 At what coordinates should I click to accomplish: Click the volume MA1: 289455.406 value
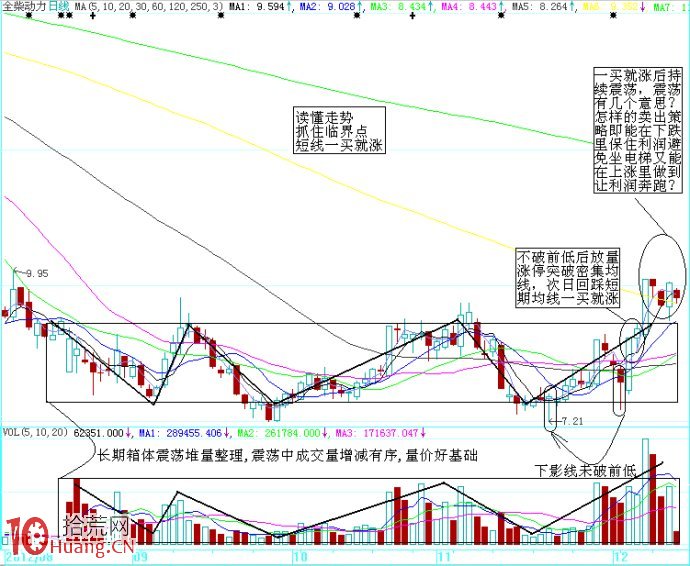[x=180, y=433]
